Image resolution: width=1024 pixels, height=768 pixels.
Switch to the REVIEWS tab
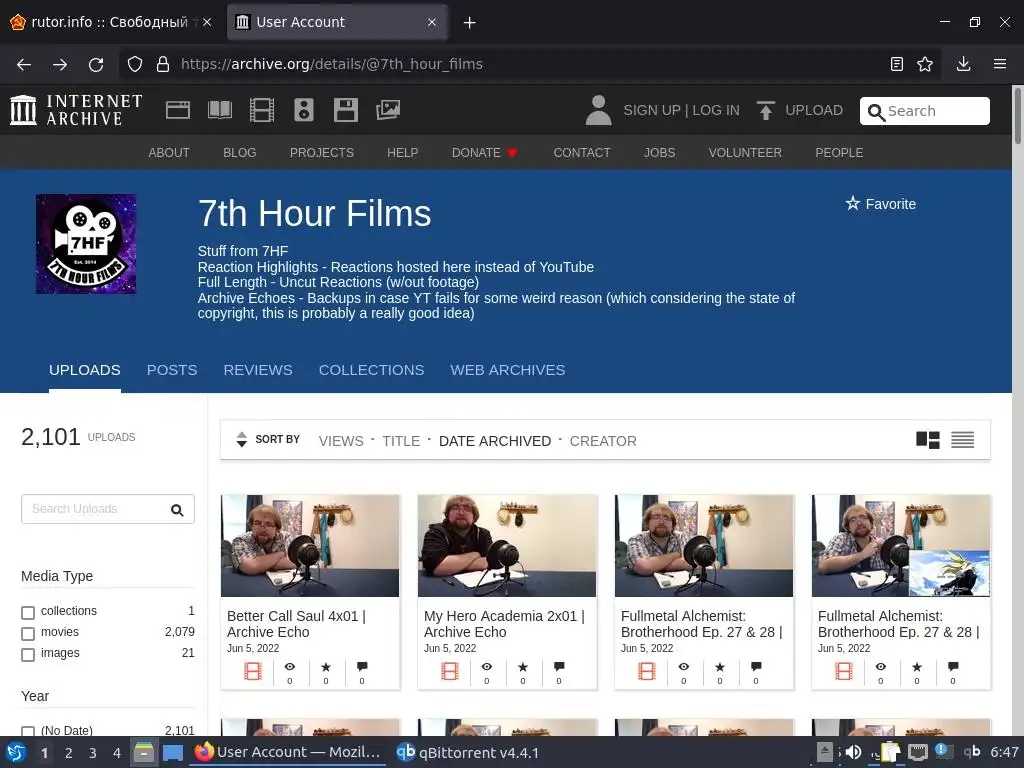(x=258, y=370)
